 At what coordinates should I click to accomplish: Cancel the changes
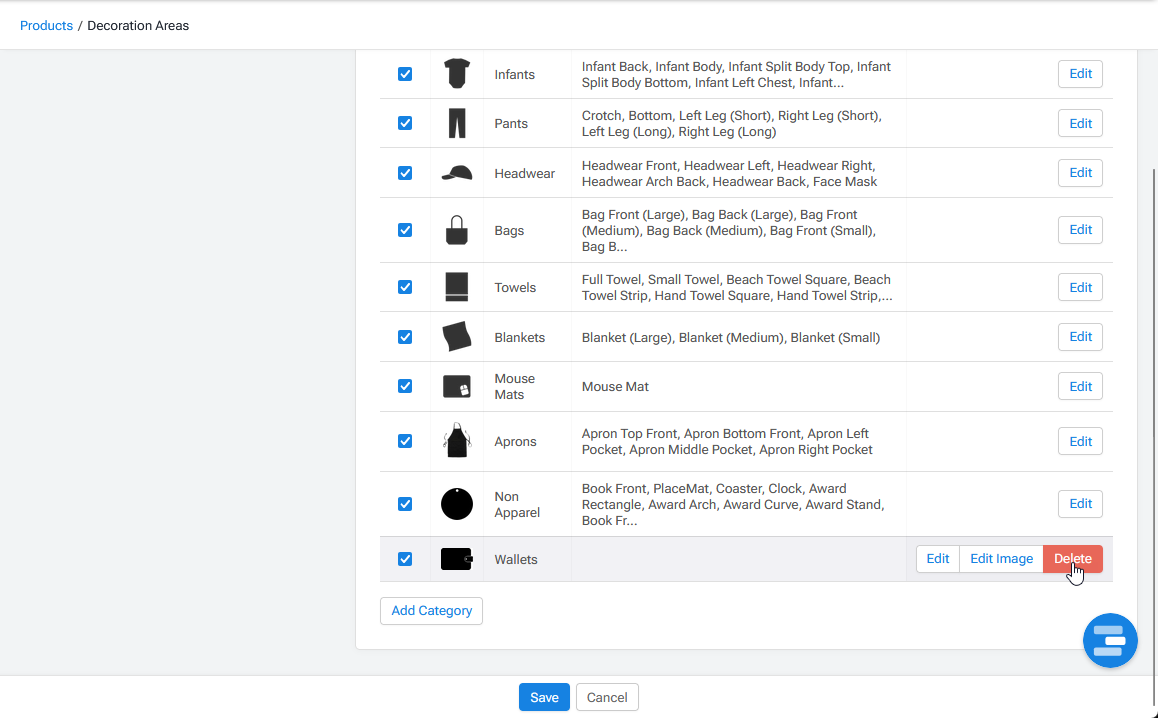[x=607, y=697]
